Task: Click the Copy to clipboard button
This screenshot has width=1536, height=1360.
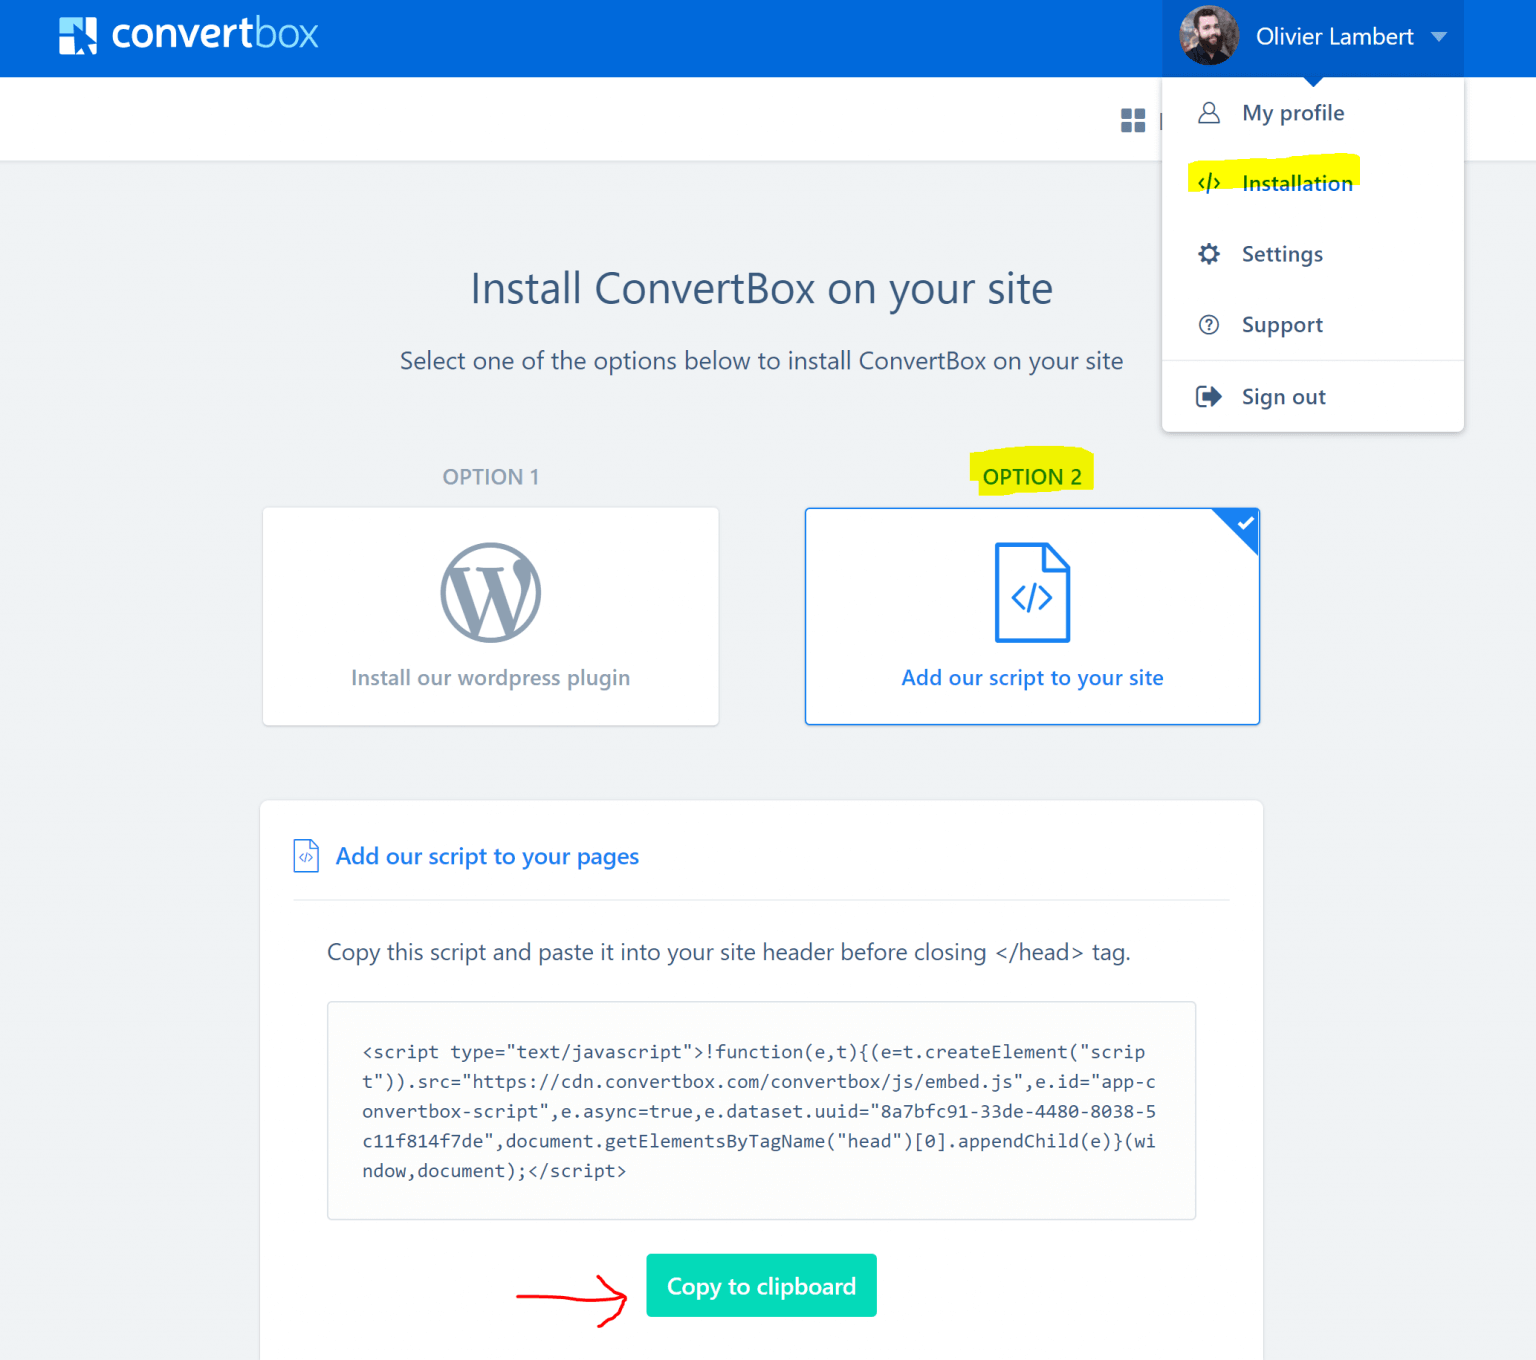Action: (x=761, y=1286)
